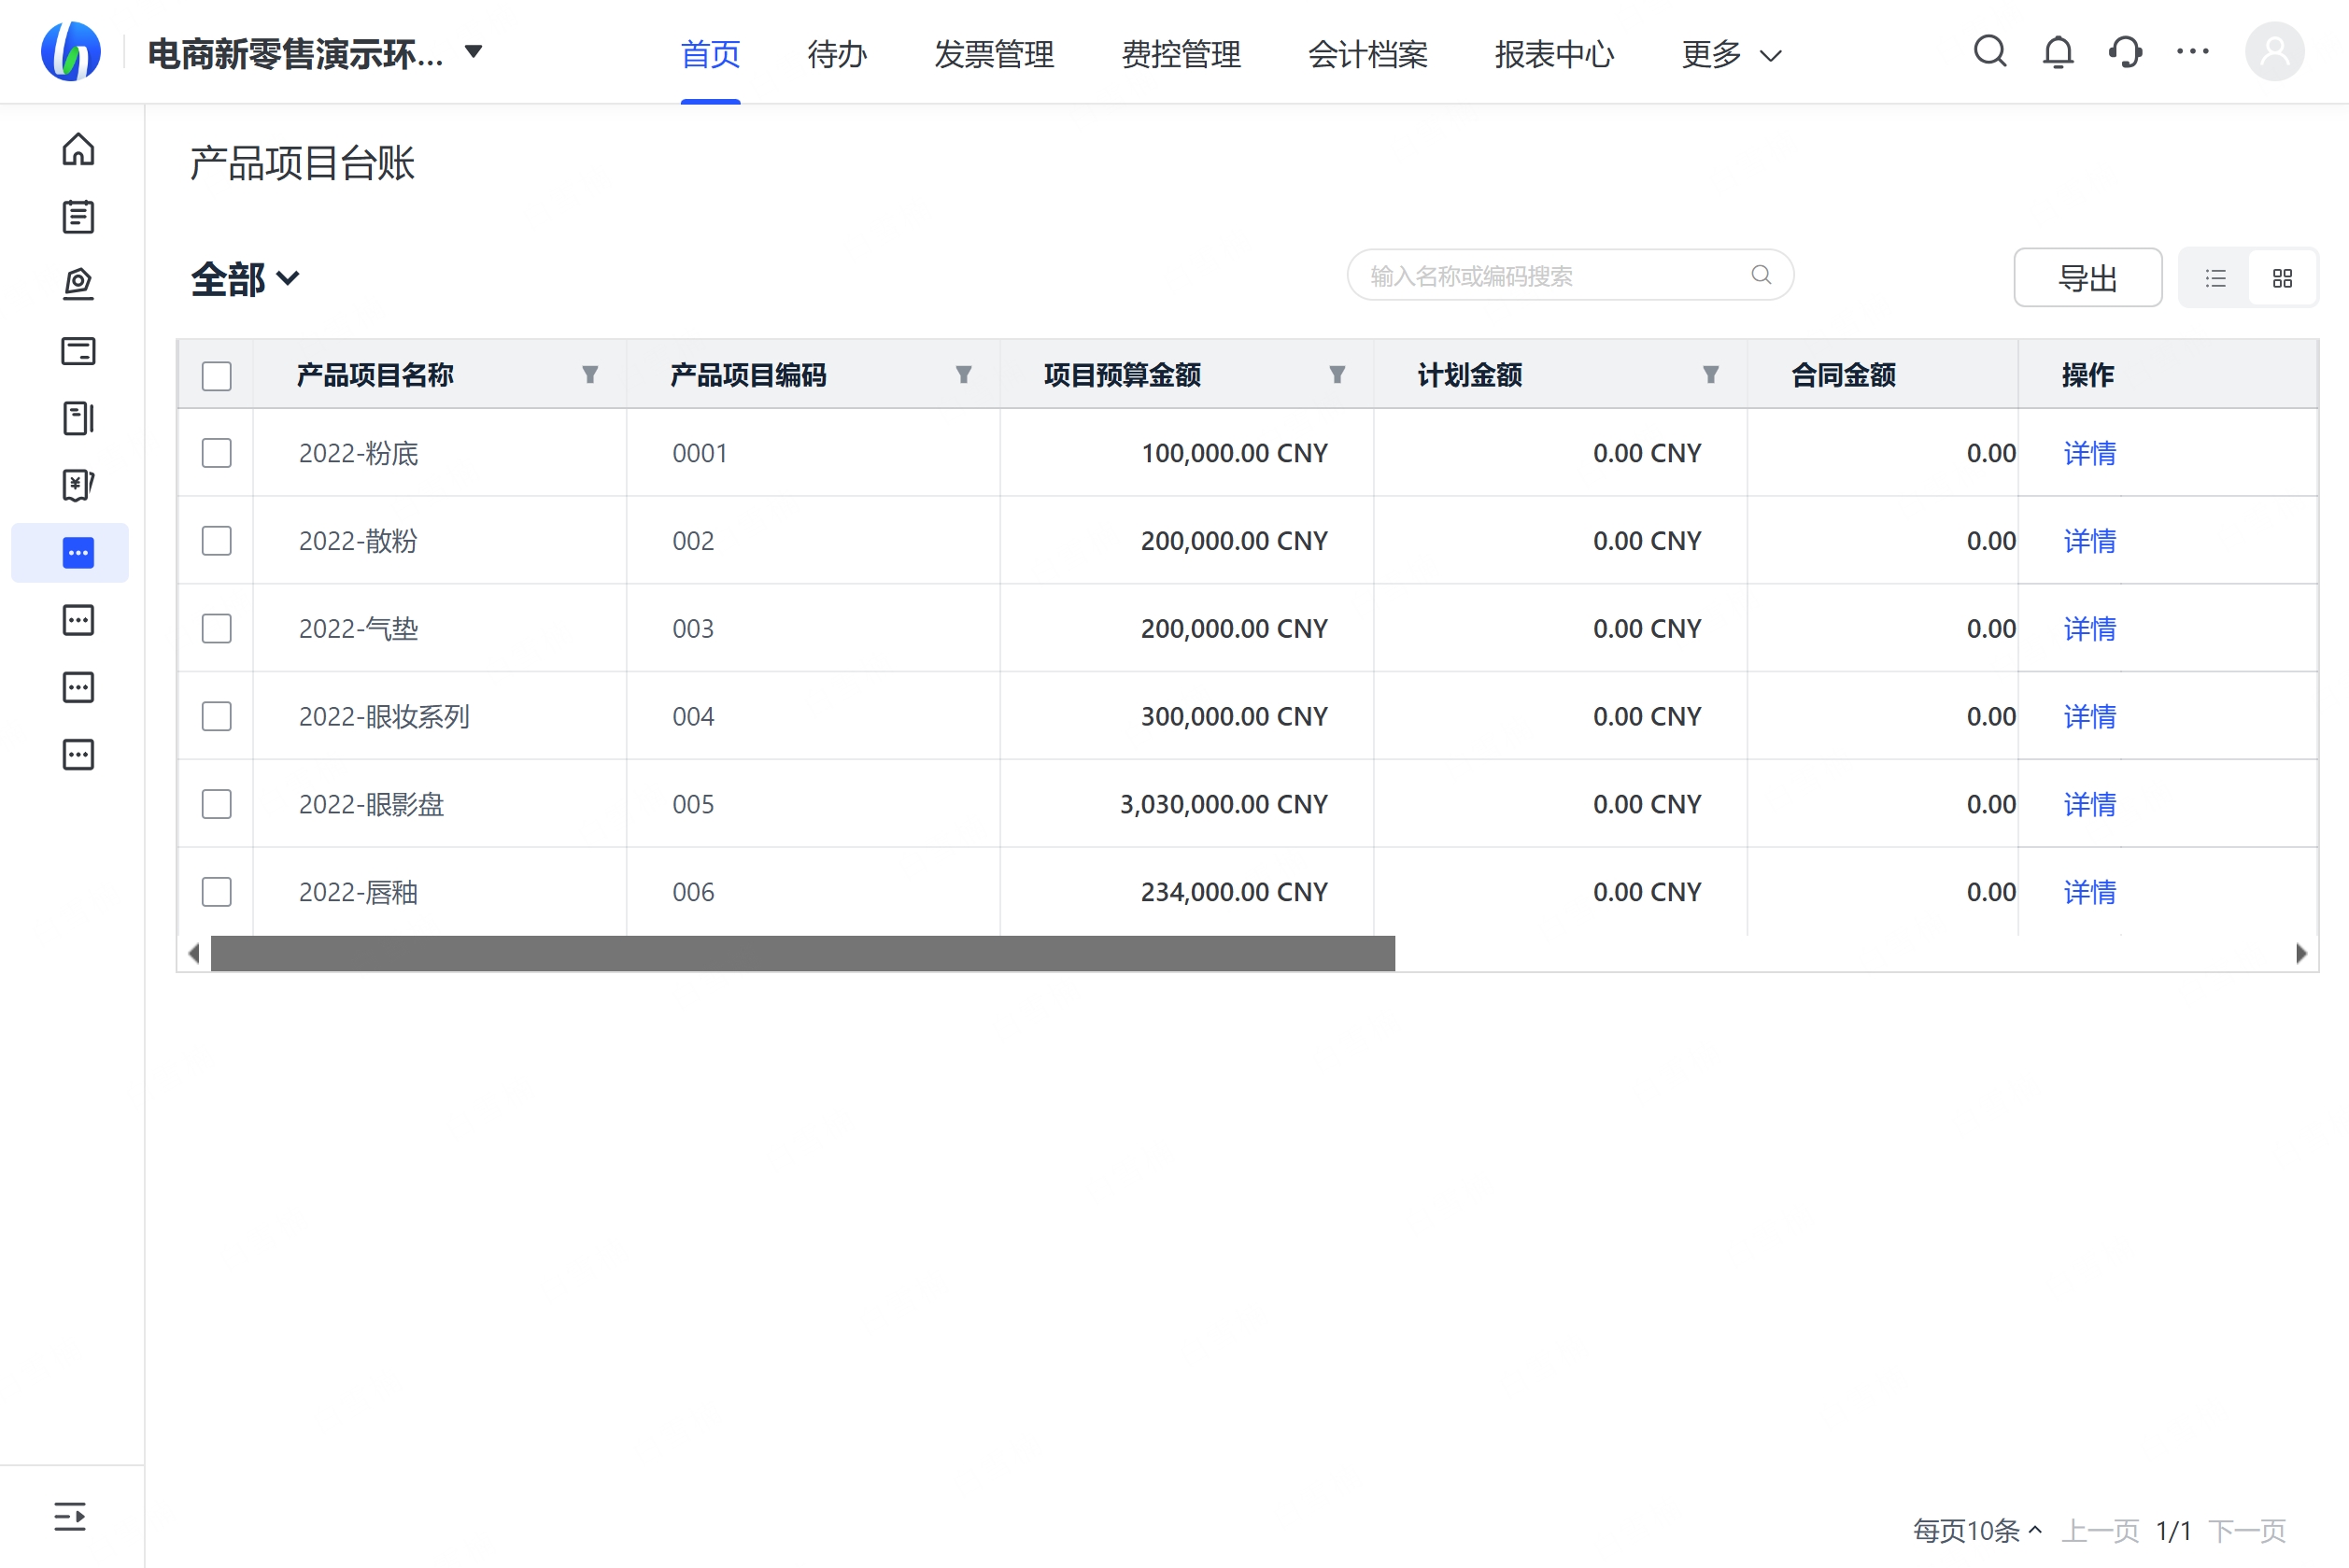Switch to 首页 tab
This screenshot has height=1568, width=2349.
[x=711, y=54]
